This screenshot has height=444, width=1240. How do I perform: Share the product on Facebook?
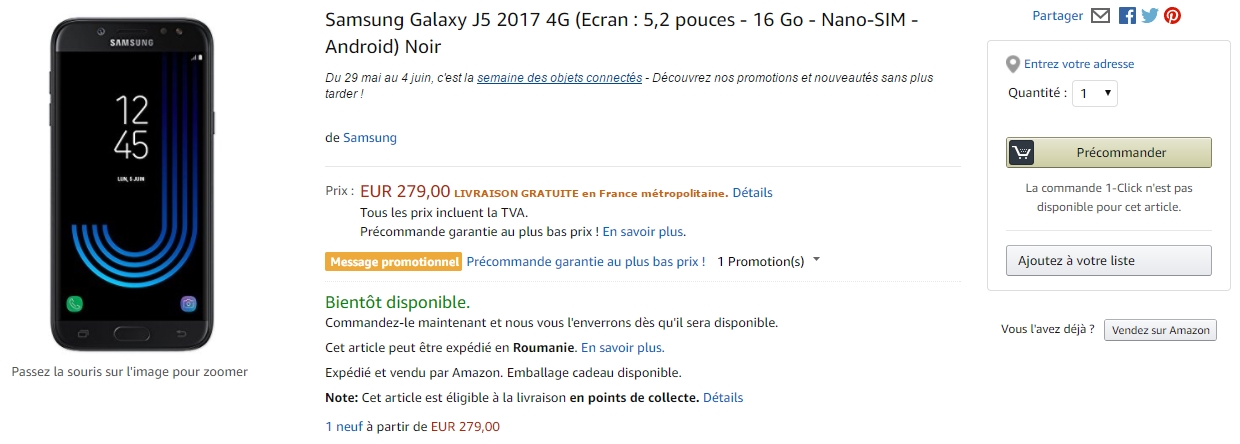pos(1127,16)
